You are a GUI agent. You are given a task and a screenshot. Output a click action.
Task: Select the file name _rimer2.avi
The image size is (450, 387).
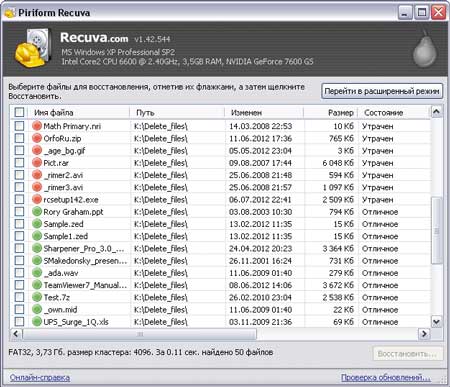pyautogui.click(x=63, y=175)
